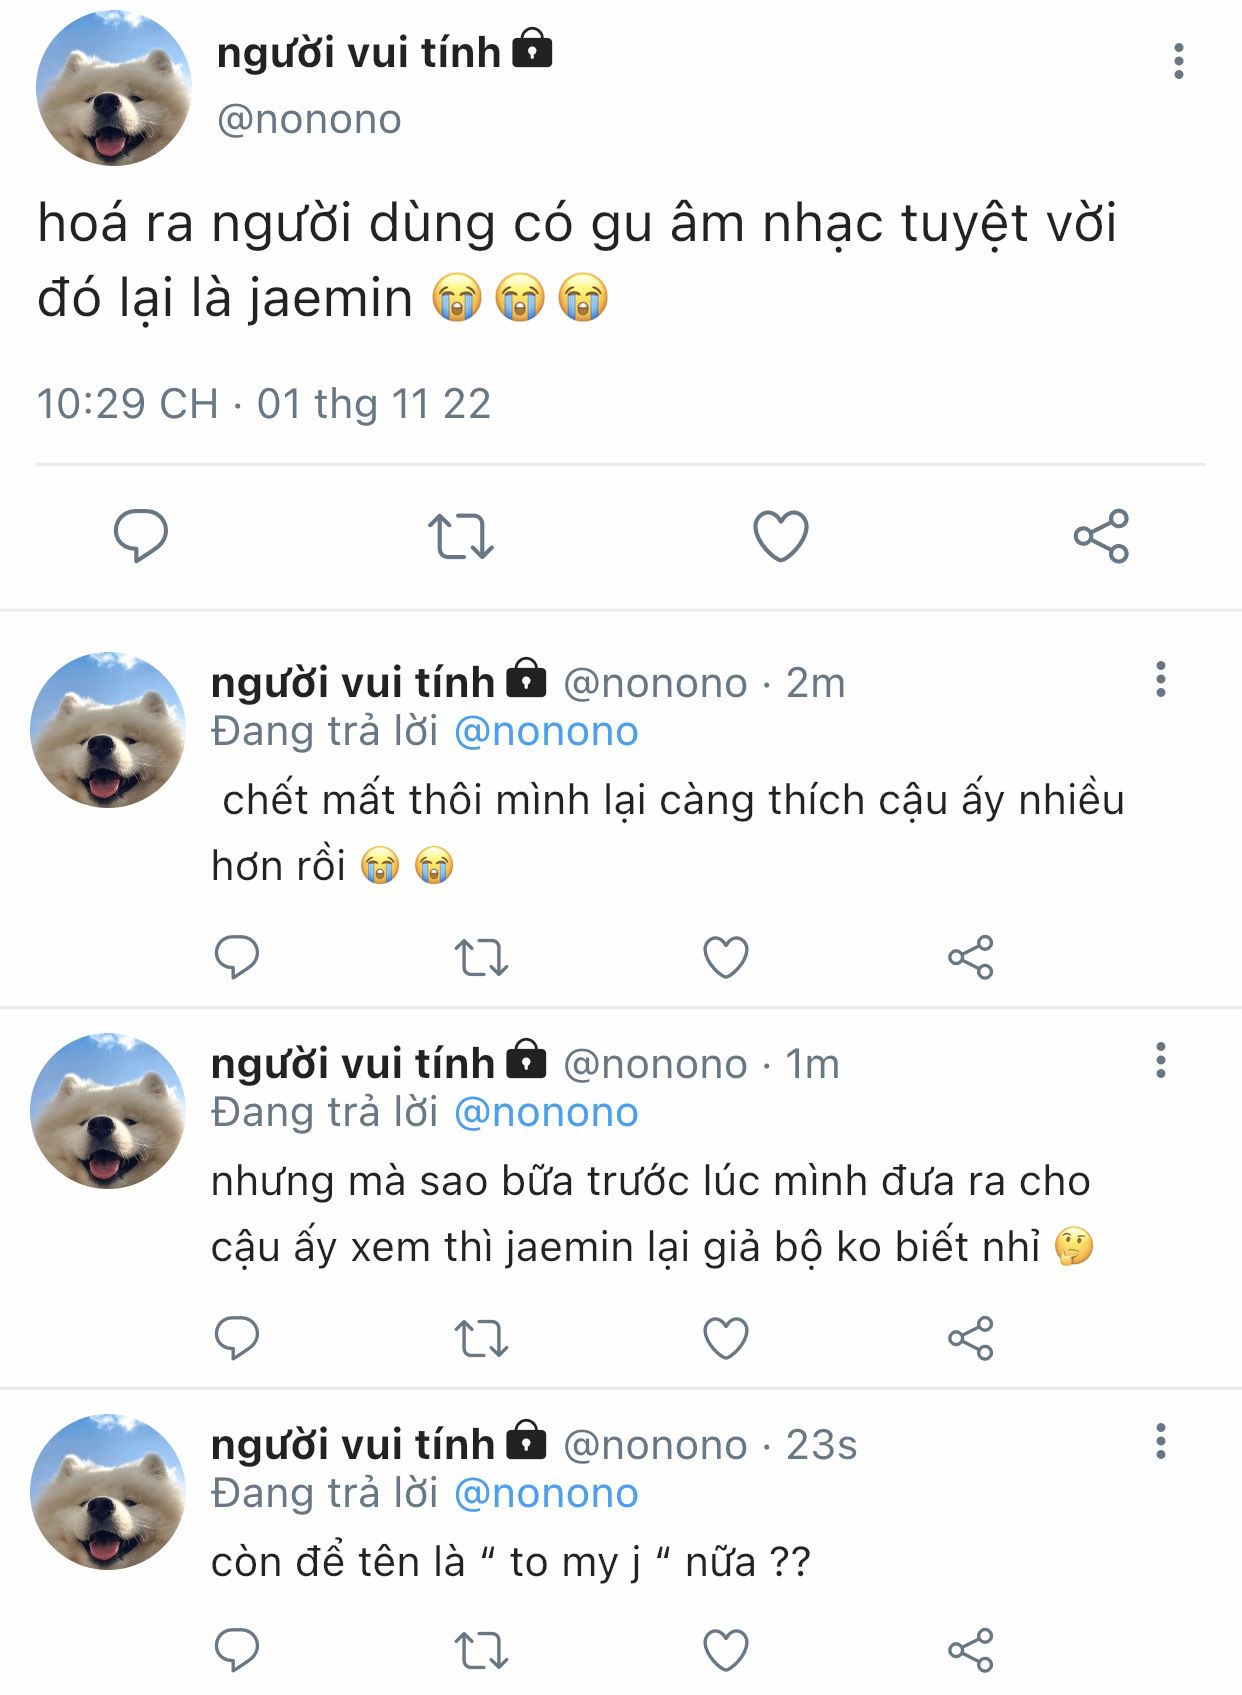Like the reply posted 2m ago
The image size is (1242, 1695).
tap(726, 957)
